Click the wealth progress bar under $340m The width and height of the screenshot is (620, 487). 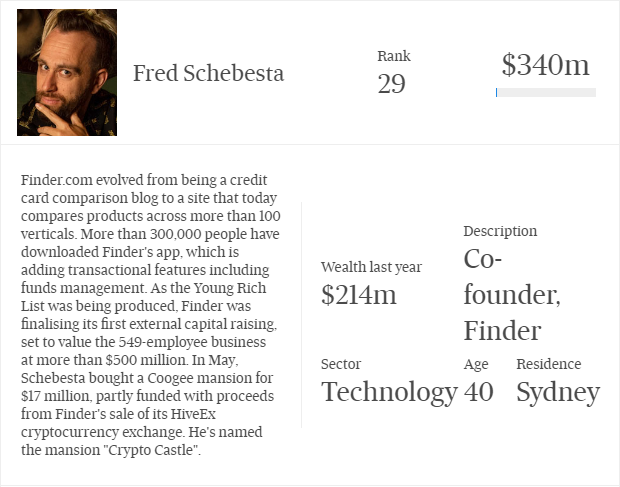pos(545,93)
